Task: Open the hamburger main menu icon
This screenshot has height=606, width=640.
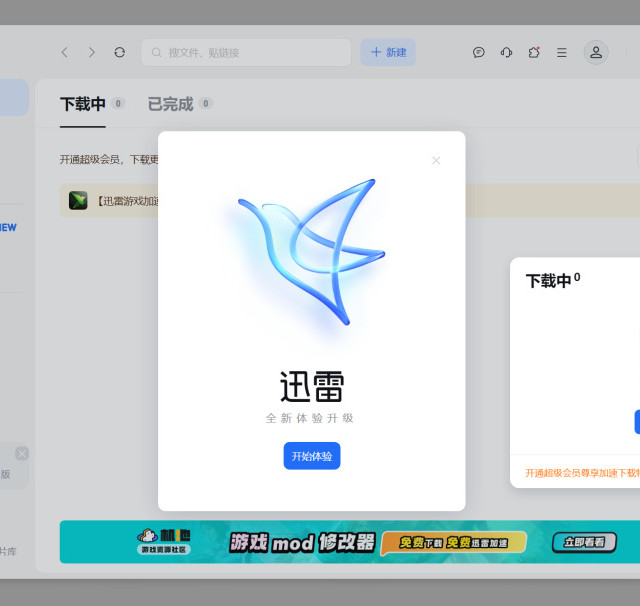Action: tap(562, 52)
